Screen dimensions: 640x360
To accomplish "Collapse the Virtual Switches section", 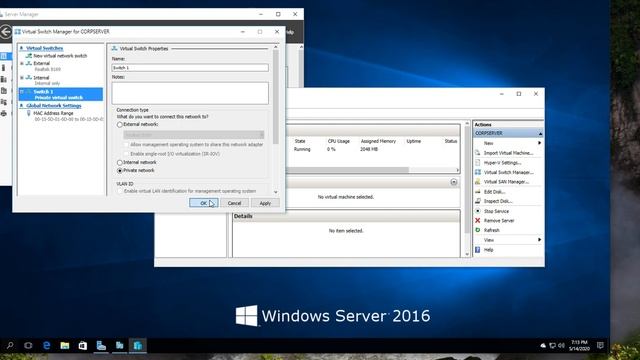I will (x=22, y=48).
